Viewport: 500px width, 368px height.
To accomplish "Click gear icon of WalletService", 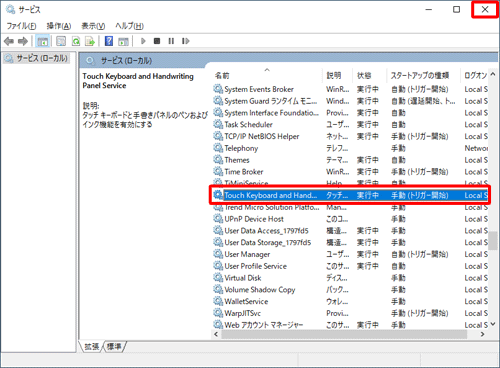I will pos(218,301).
